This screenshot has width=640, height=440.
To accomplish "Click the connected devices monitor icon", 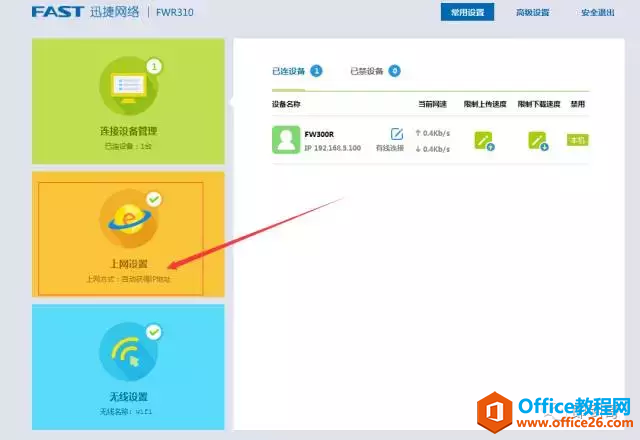I will click(129, 86).
